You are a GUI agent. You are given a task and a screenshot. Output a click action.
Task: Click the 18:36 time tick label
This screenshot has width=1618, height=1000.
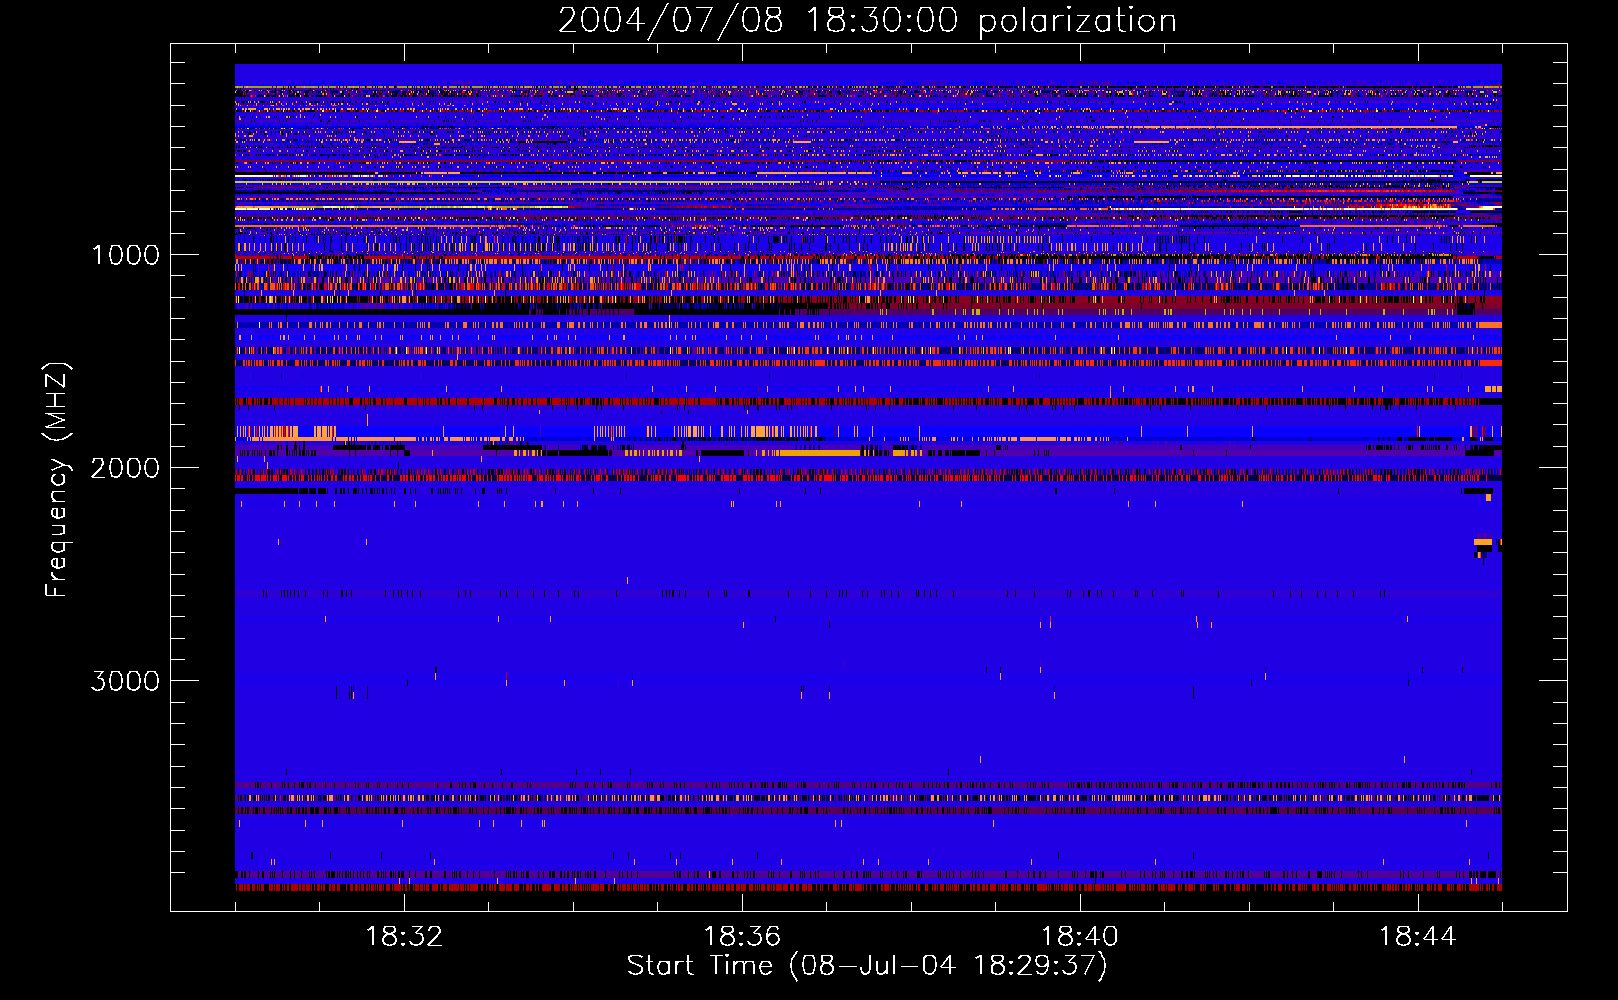point(742,937)
